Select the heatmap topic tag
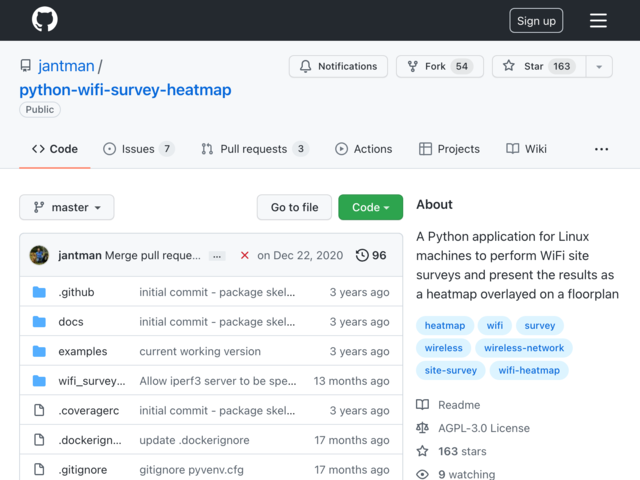The image size is (640, 480). [x=445, y=325]
